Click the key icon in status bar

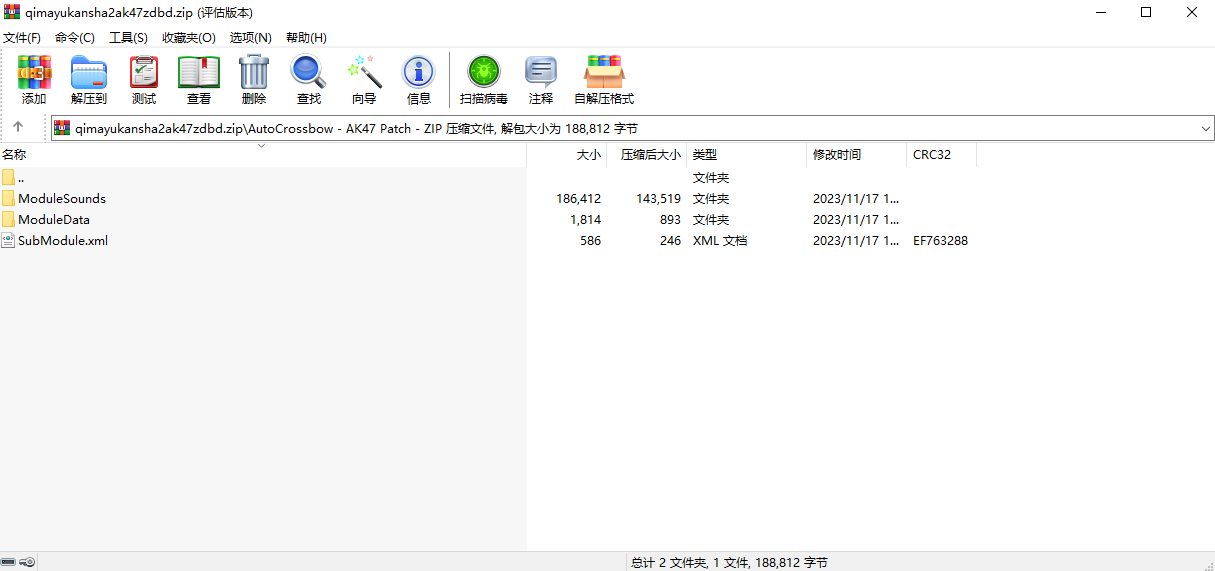tap(27, 562)
